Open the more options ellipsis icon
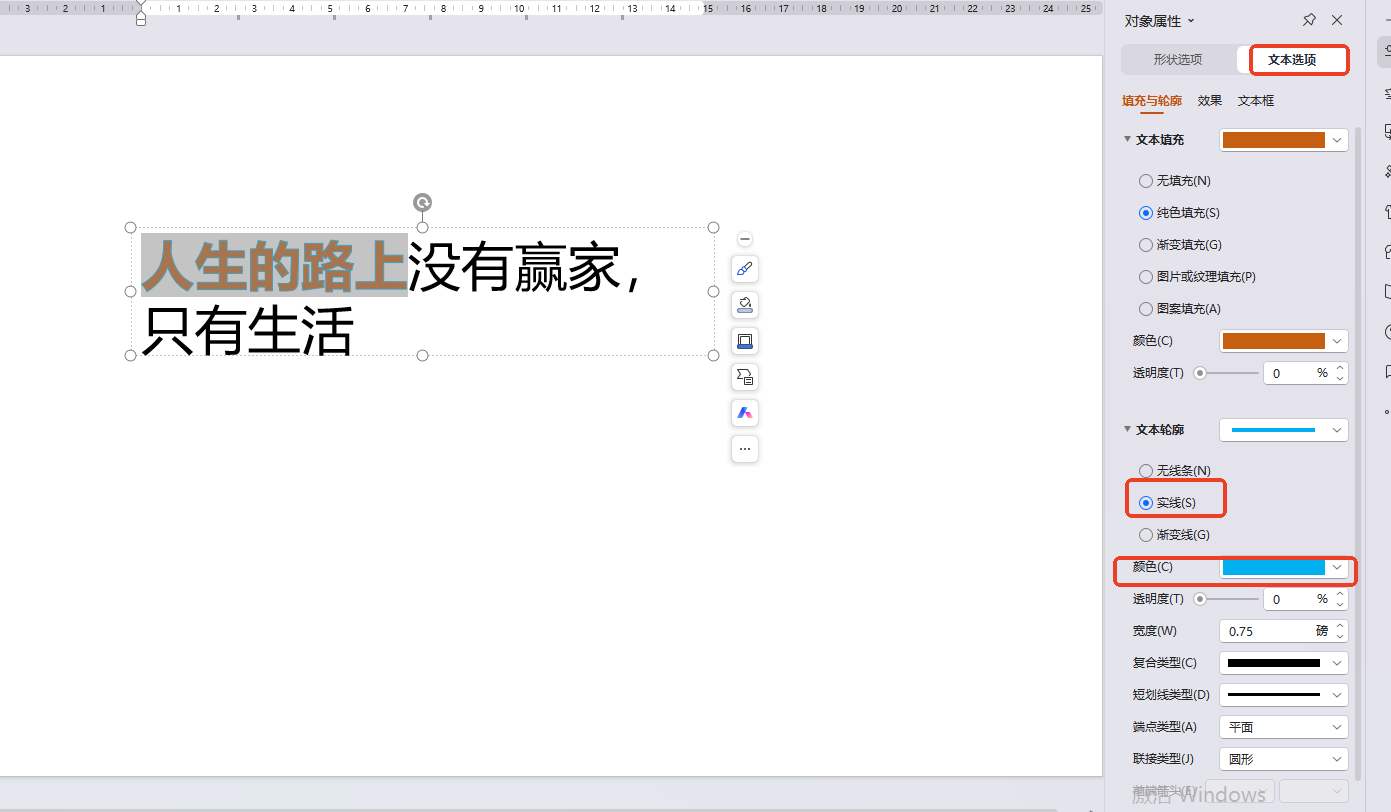Viewport: 1391px width, 812px height. tap(744, 449)
